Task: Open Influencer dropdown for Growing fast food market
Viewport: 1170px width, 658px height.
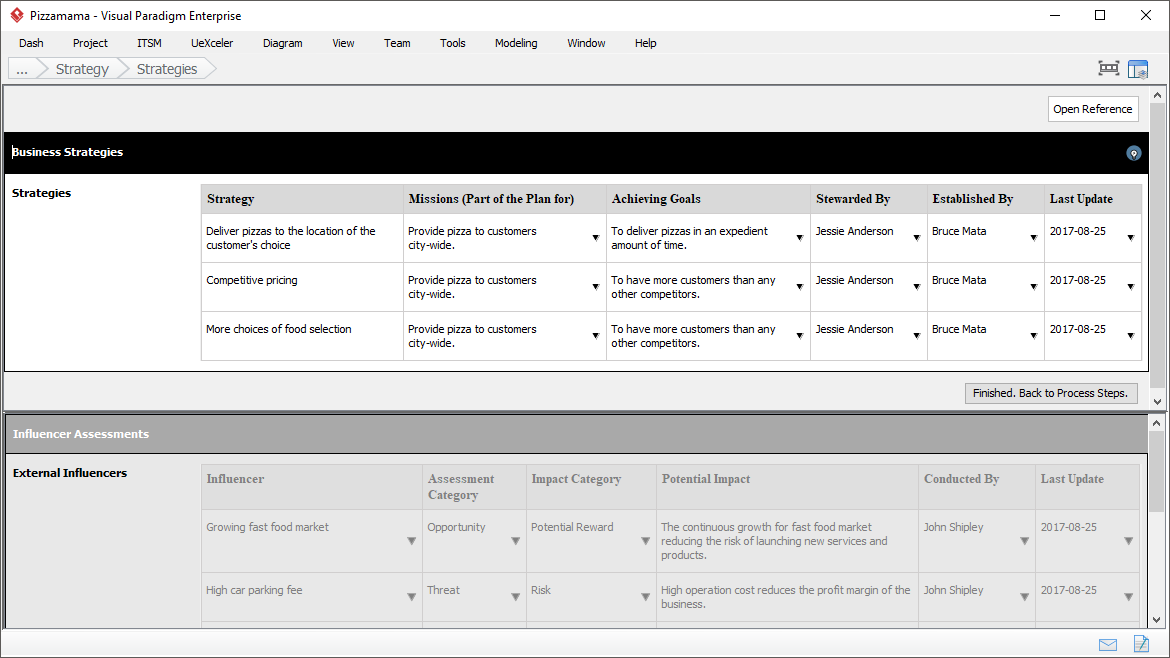Action: (x=411, y=541)
